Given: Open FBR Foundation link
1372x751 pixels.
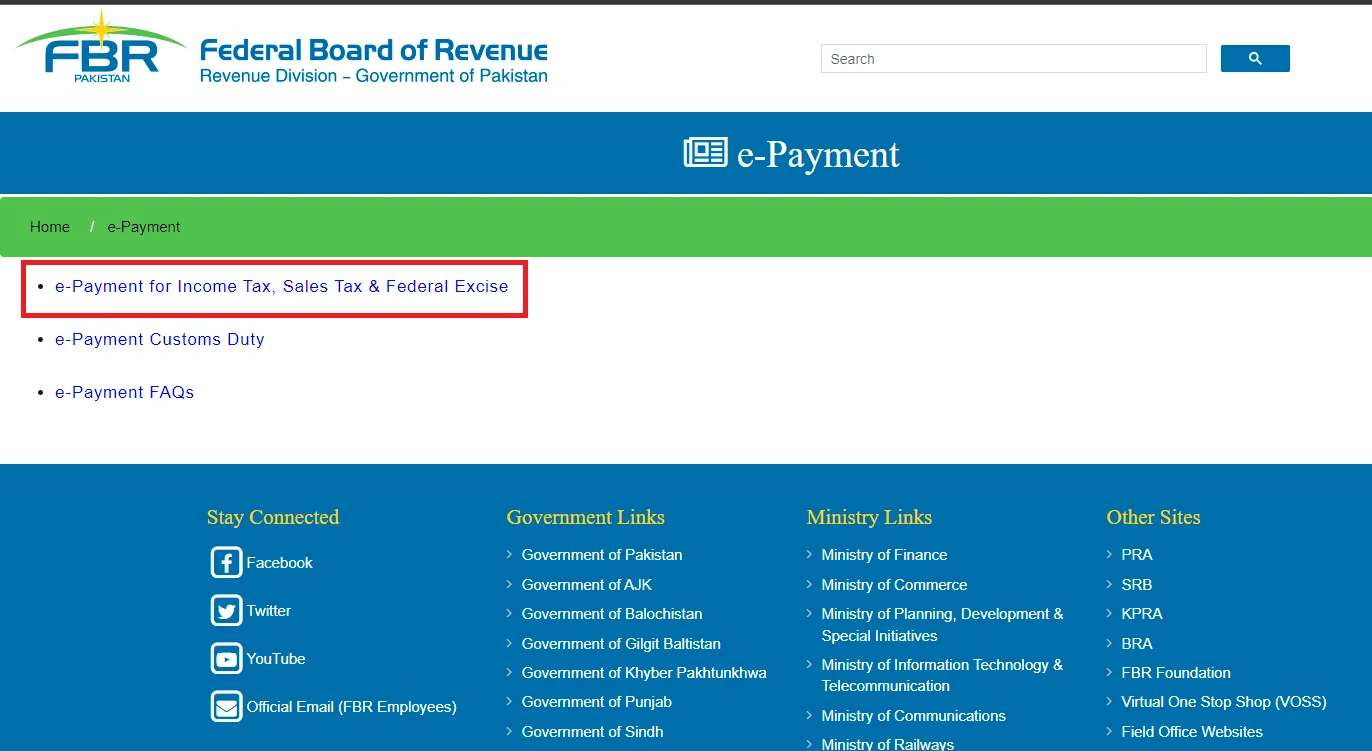Looking at the screenshot, I should (1176, 673).
